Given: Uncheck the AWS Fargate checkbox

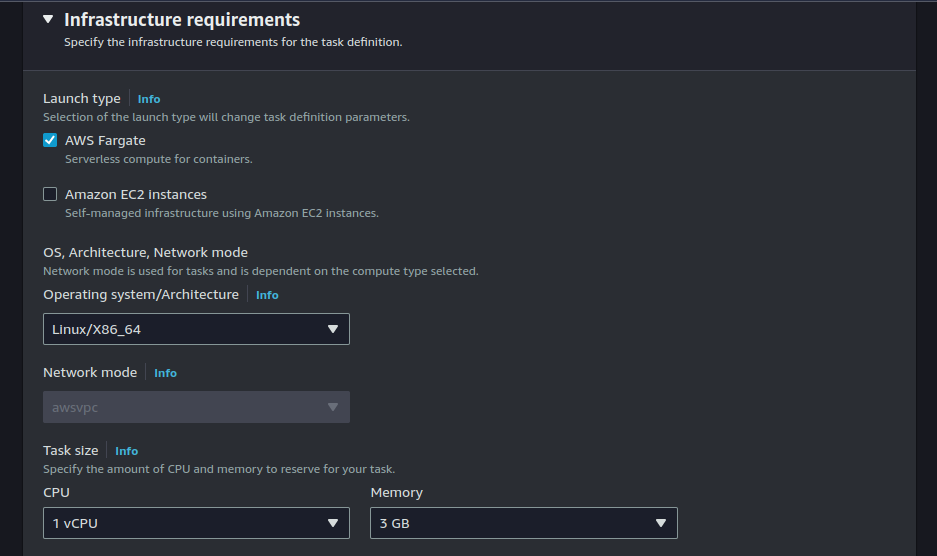Looking at the screenshot, I should click(x=50, y=140).
